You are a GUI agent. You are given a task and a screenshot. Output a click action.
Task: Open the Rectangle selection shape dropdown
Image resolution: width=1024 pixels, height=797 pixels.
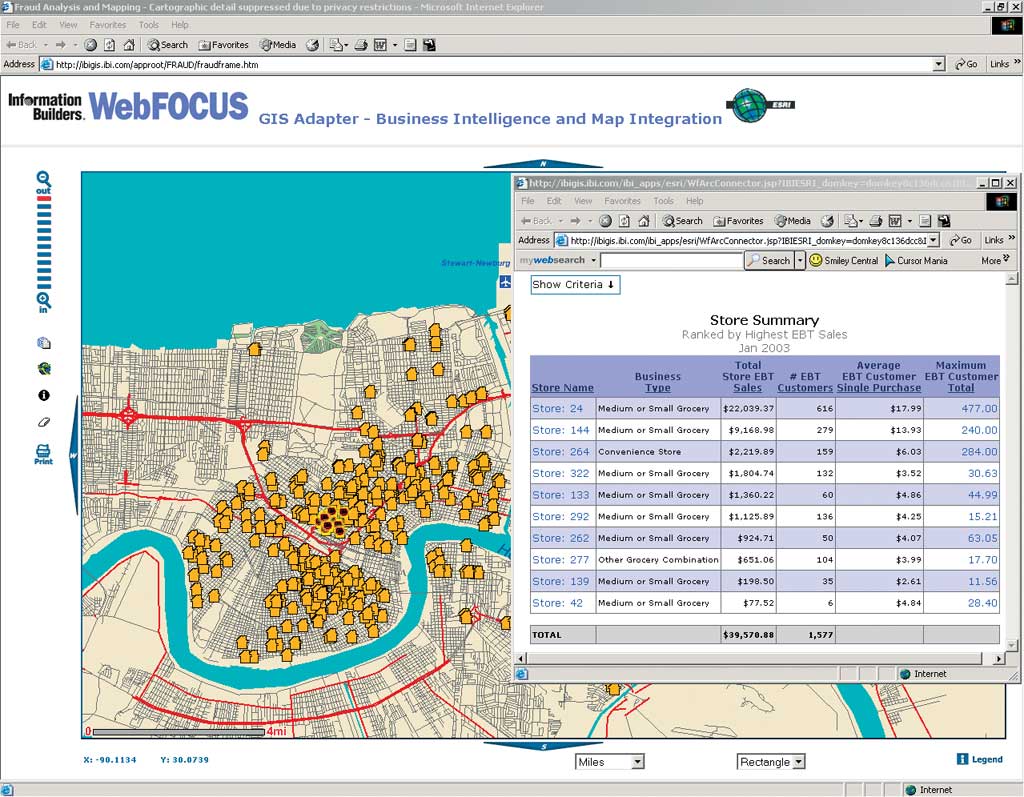pyautogui.click(x=798, y=762)
